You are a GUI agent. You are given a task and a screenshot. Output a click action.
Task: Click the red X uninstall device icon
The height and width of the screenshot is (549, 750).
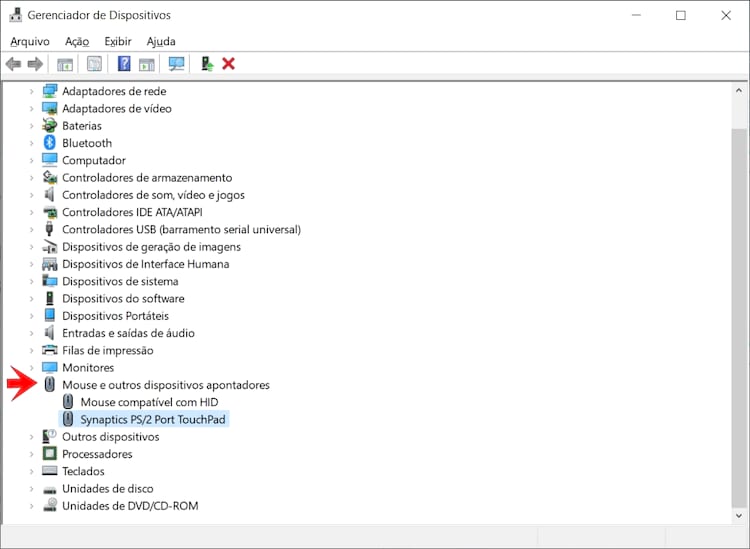tap(228, 64)
